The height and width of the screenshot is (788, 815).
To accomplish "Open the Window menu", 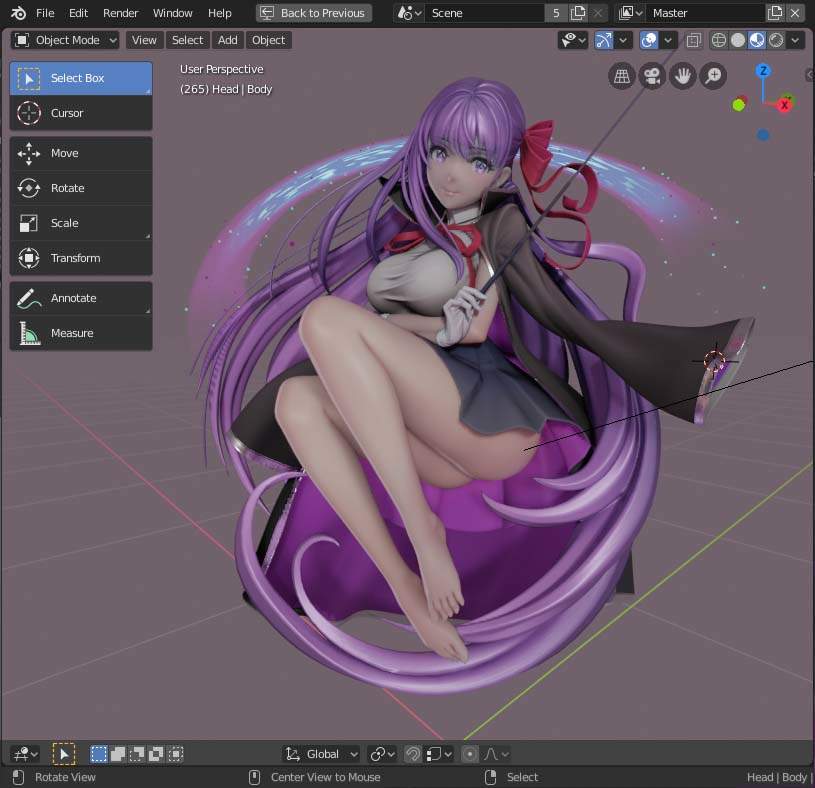I will 173,13.
